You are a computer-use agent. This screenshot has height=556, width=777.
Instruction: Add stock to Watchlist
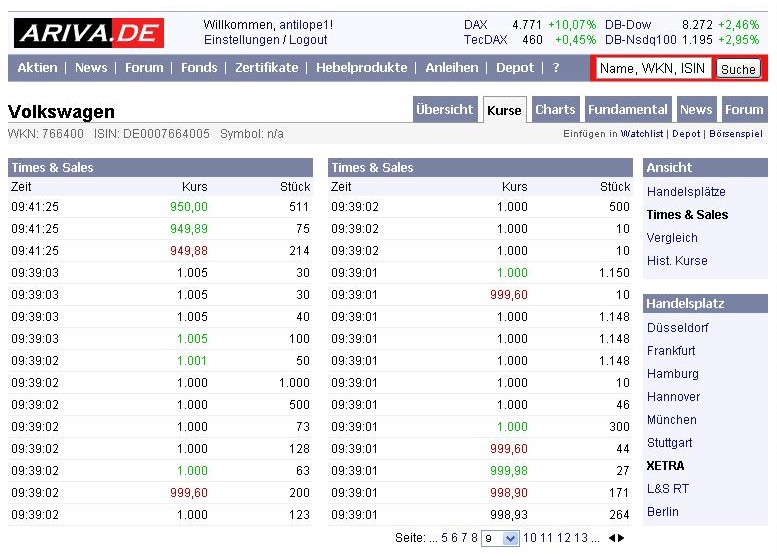coord(642,133)
